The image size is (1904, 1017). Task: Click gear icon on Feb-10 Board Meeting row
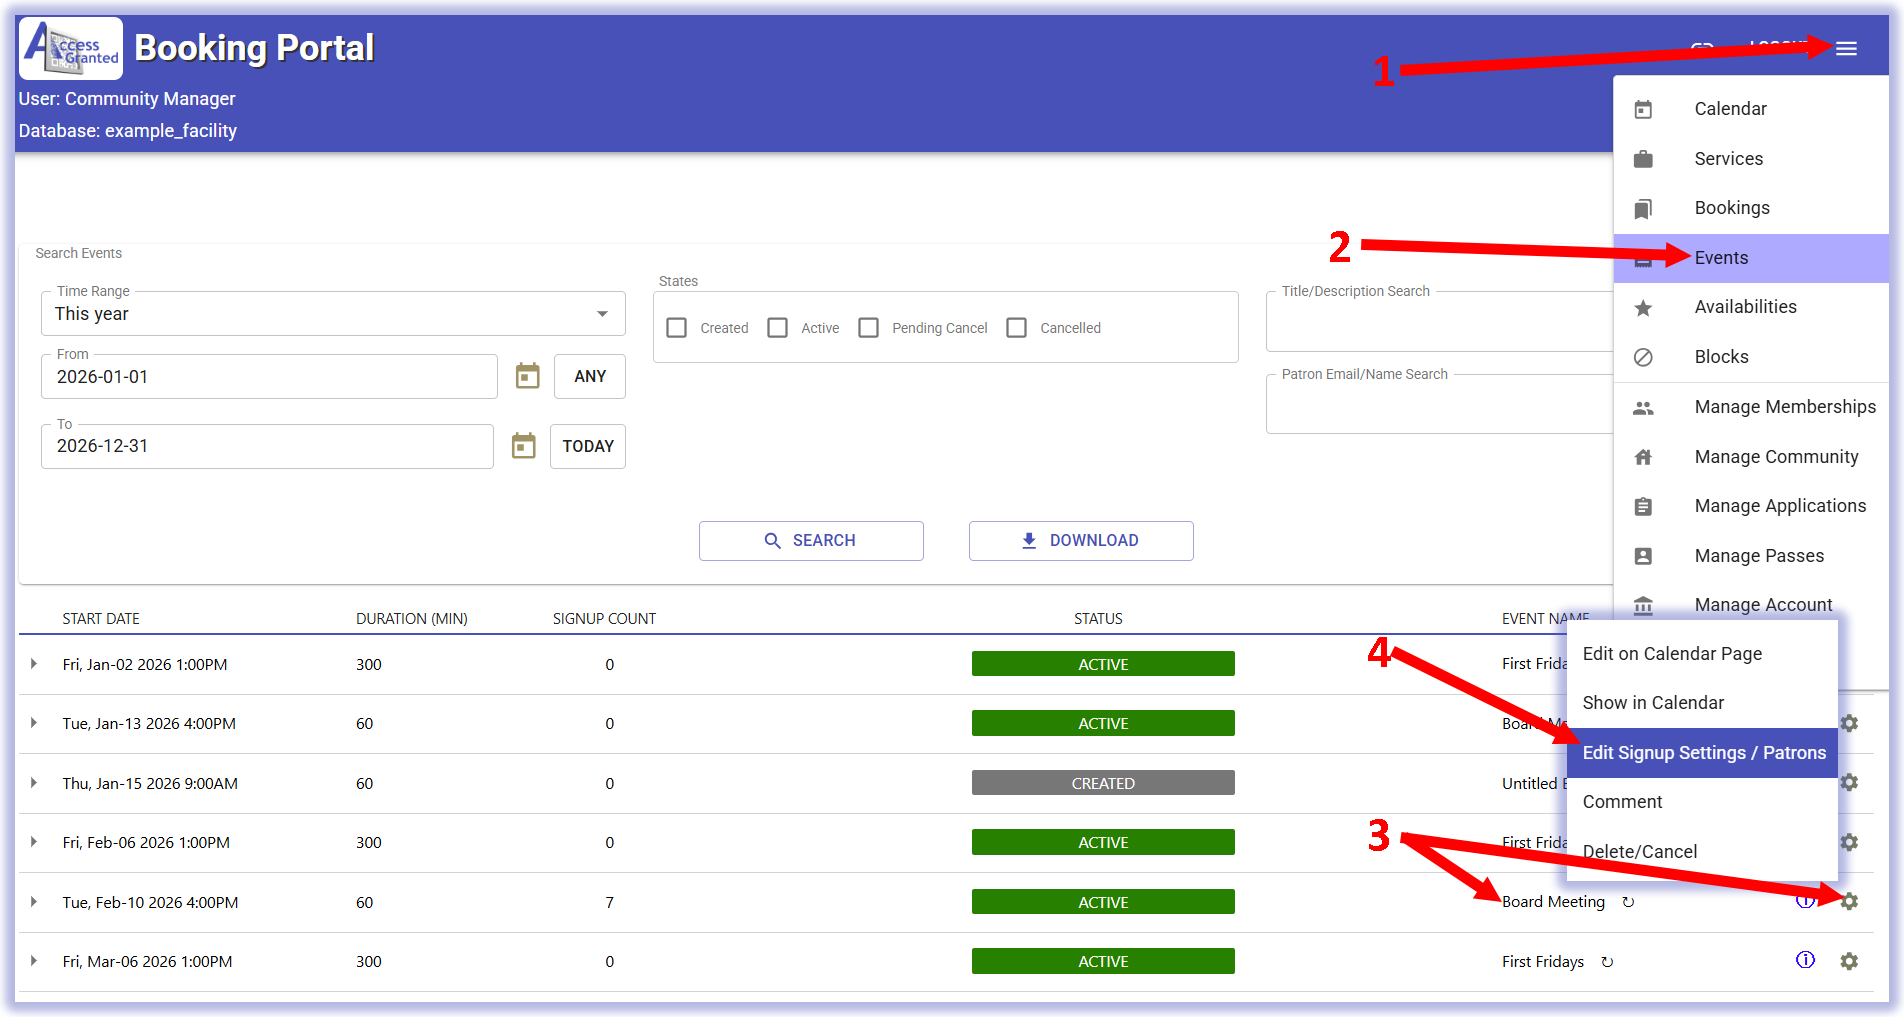[x=1849, y=902]
